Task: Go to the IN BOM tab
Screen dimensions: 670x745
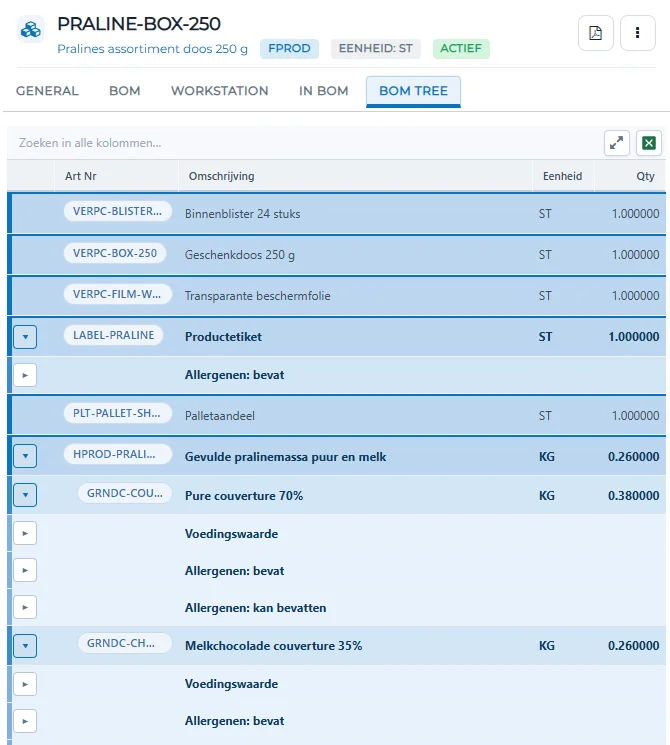Action: [x=323, y=91]
